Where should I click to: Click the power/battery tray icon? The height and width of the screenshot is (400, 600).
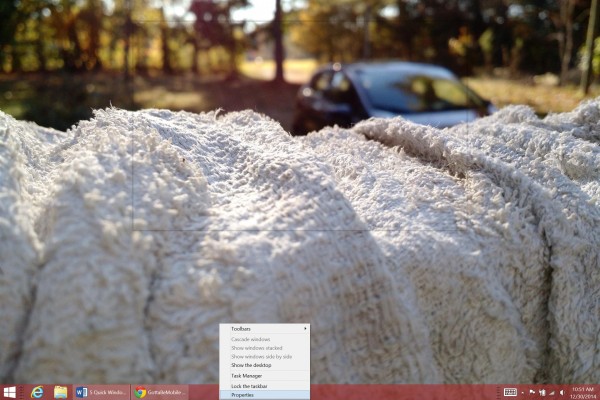(x=542, y=392)
